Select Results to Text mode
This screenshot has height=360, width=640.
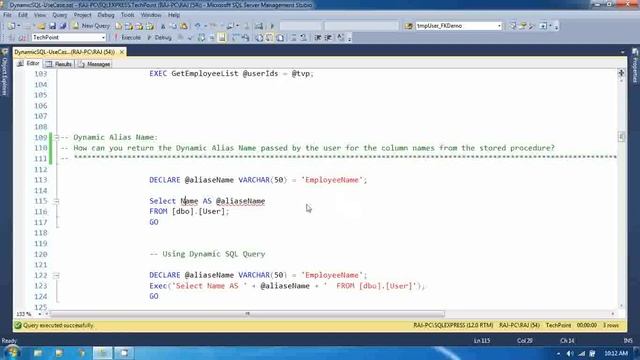click(x=259, y=38)
